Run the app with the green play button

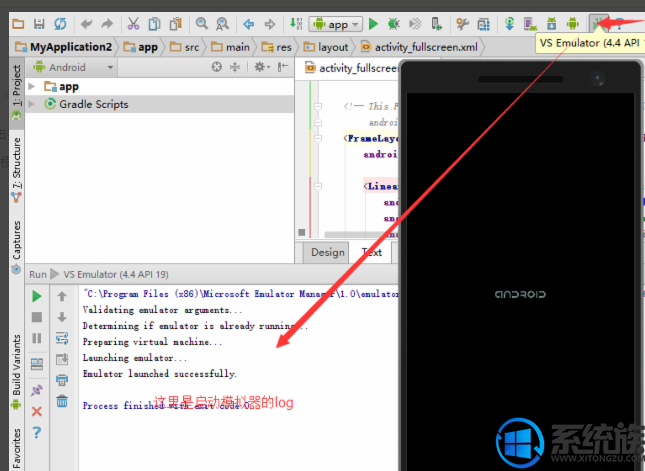coord(373,24)
